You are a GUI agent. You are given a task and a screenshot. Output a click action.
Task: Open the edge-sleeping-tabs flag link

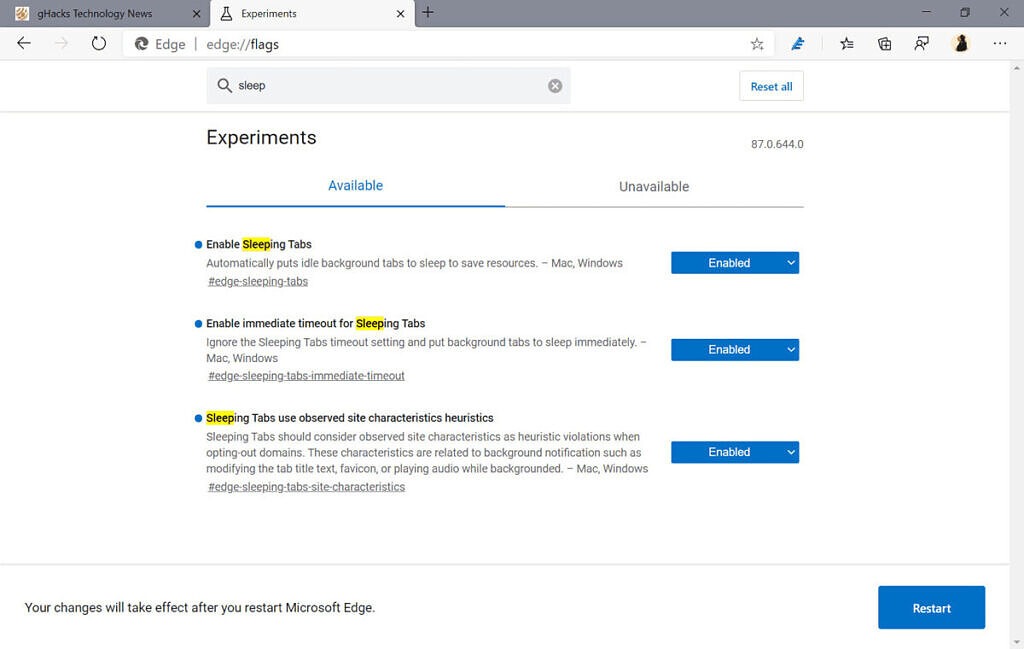tap(257, 281)
